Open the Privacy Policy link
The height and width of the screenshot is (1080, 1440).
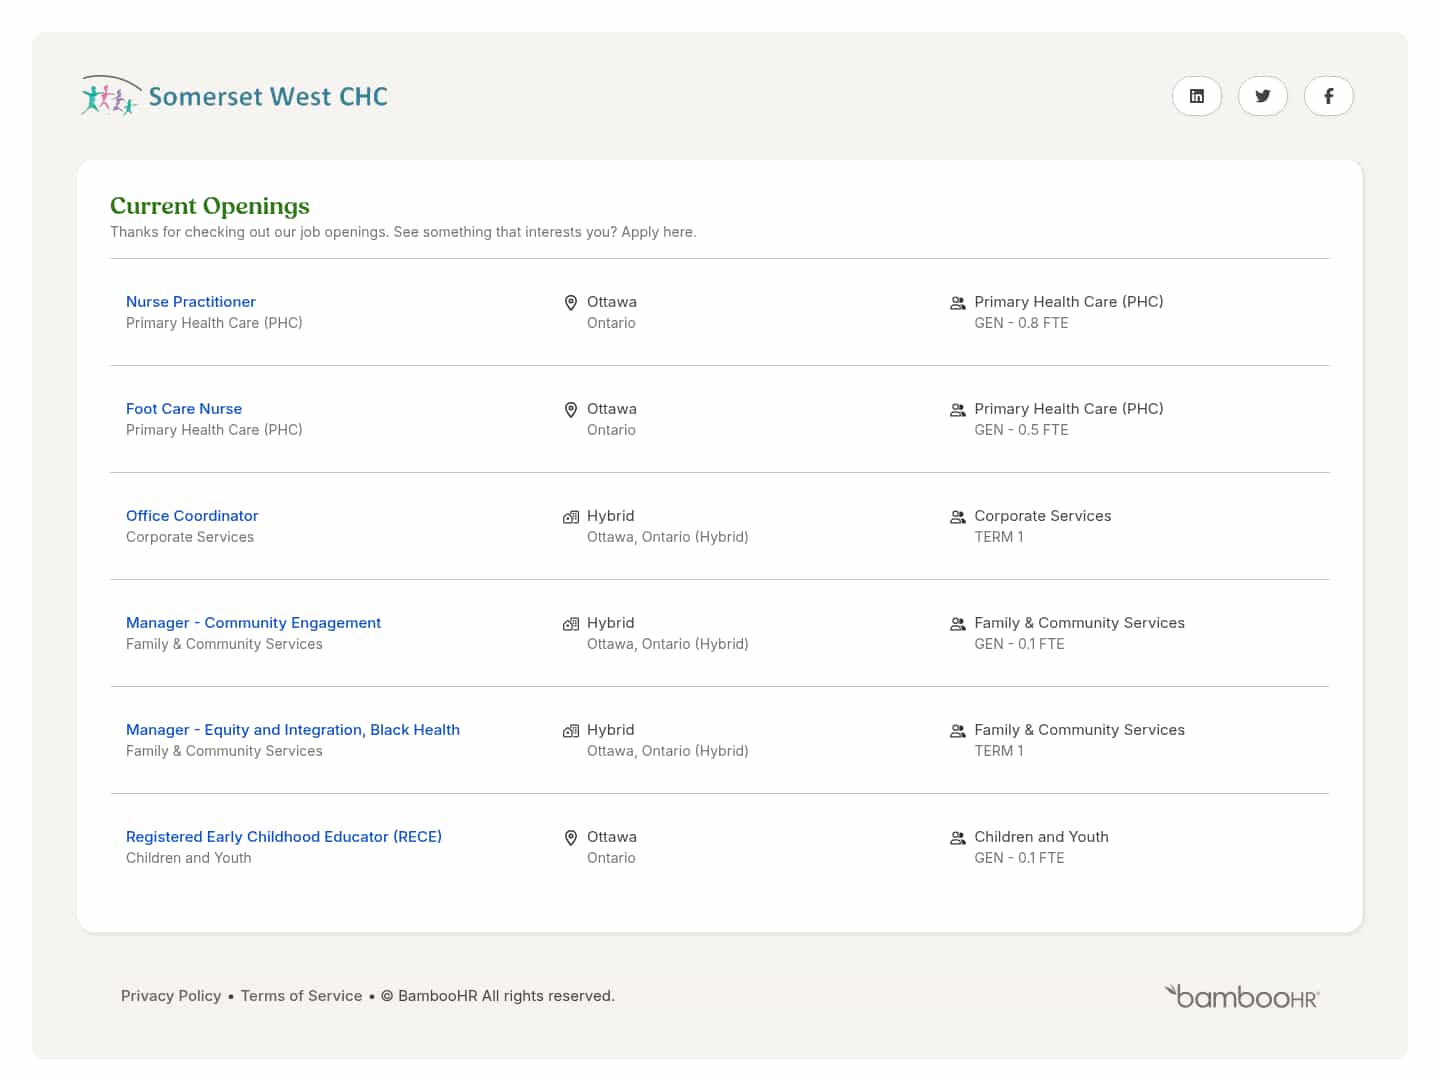click(x=171, y=996)
